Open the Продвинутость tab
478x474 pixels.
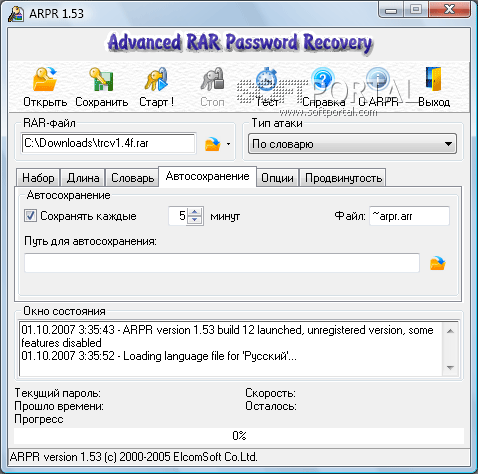pos(343,178)
